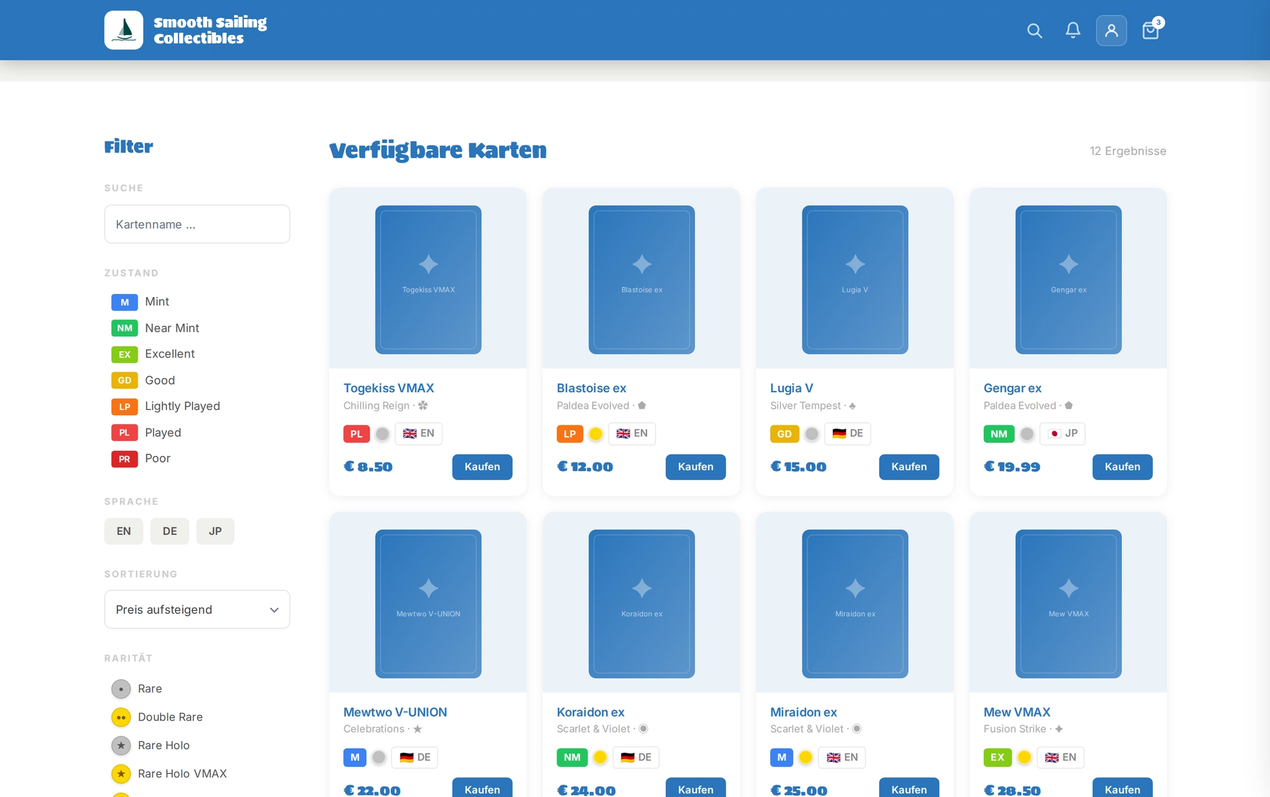Open the shopping cart icon
This screenshot has width=1270, height=797.
click(1150, 30)
